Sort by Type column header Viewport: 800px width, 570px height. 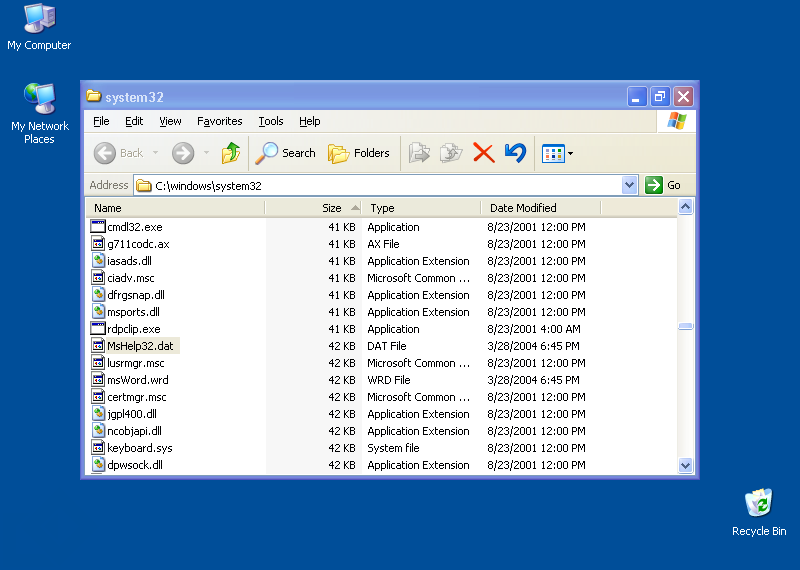point(421,208)
